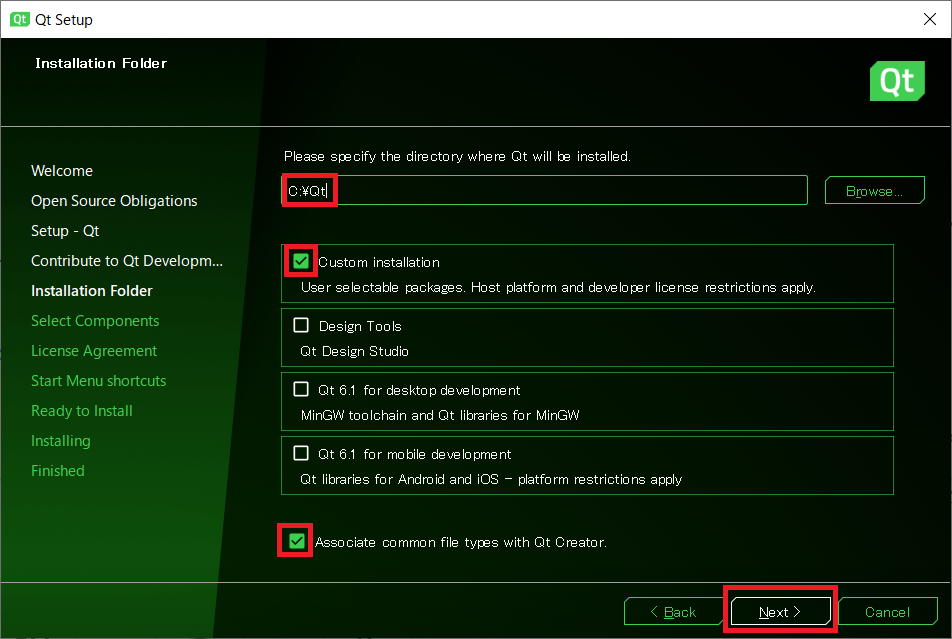Click the Ready to Install step
This screenshot has height=639, width=952.
coord(82,411)
